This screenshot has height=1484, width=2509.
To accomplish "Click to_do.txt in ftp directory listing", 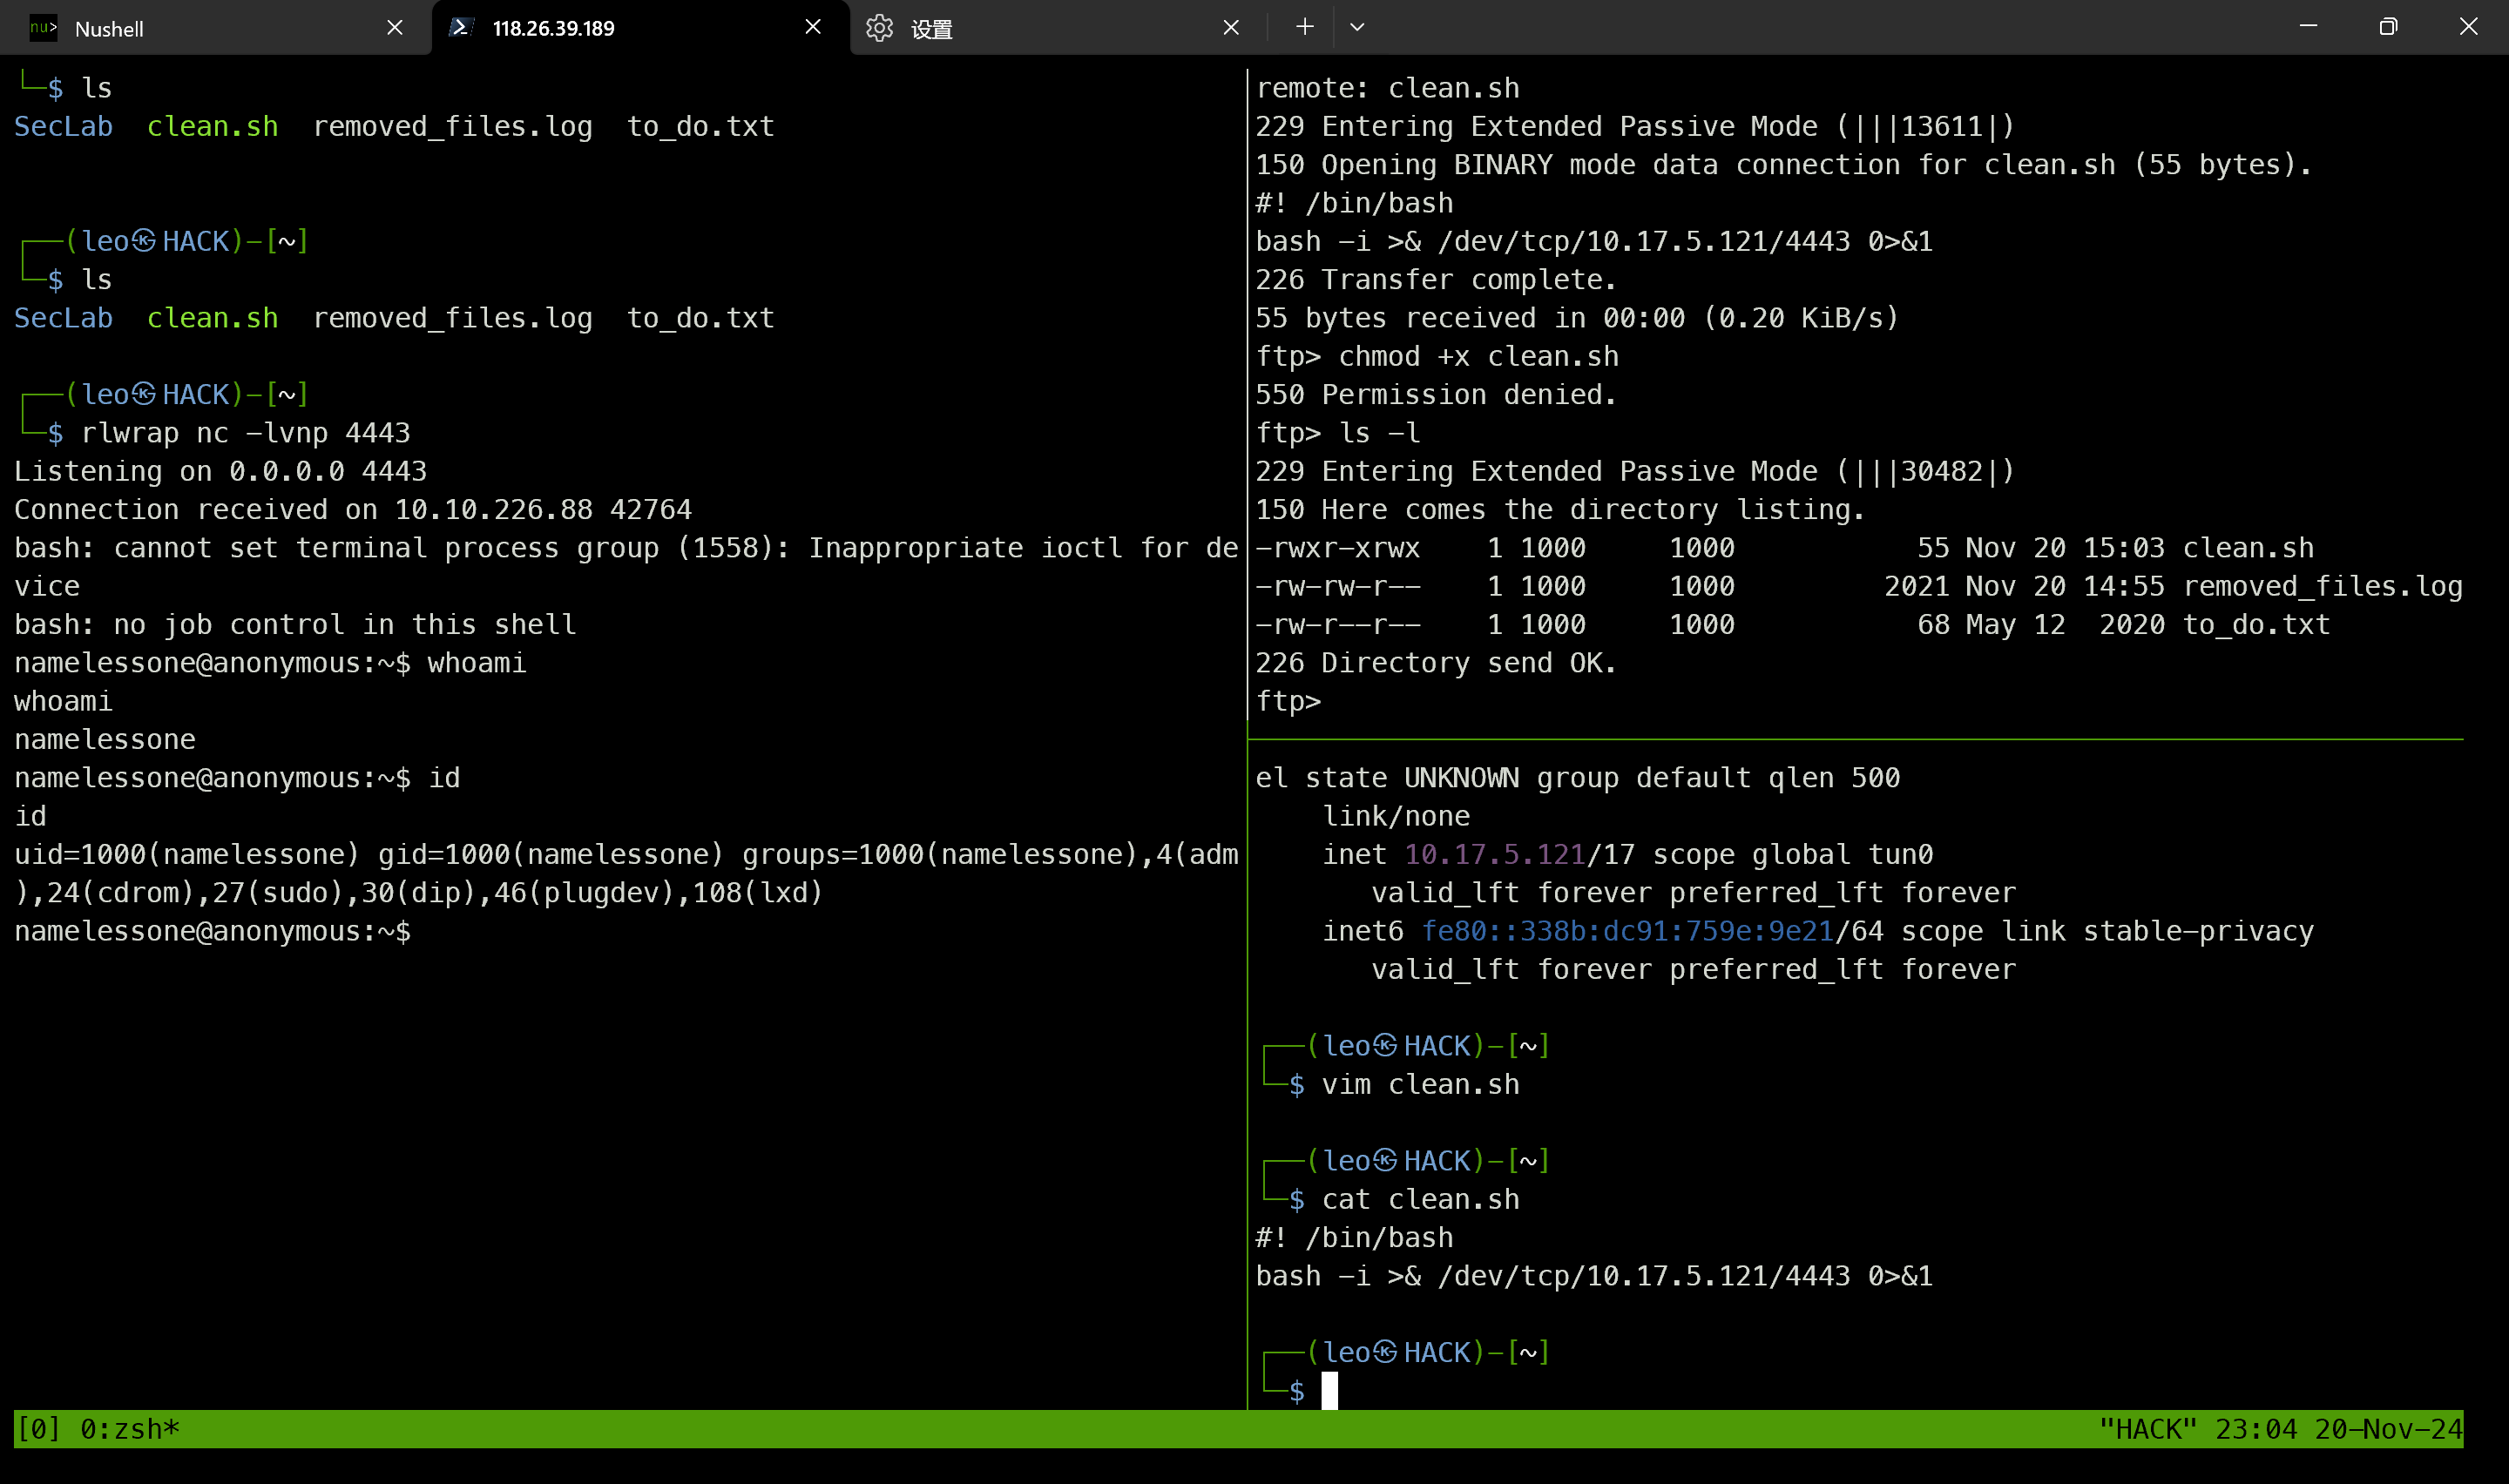I will [2256, 624].
